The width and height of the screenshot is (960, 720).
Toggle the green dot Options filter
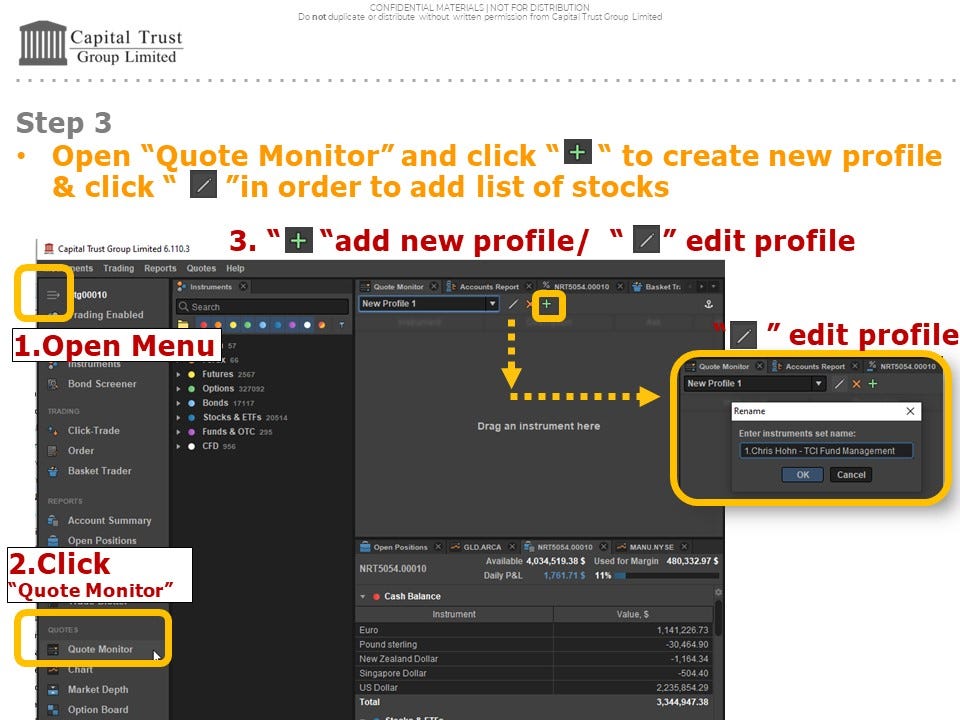pos(247,325)
